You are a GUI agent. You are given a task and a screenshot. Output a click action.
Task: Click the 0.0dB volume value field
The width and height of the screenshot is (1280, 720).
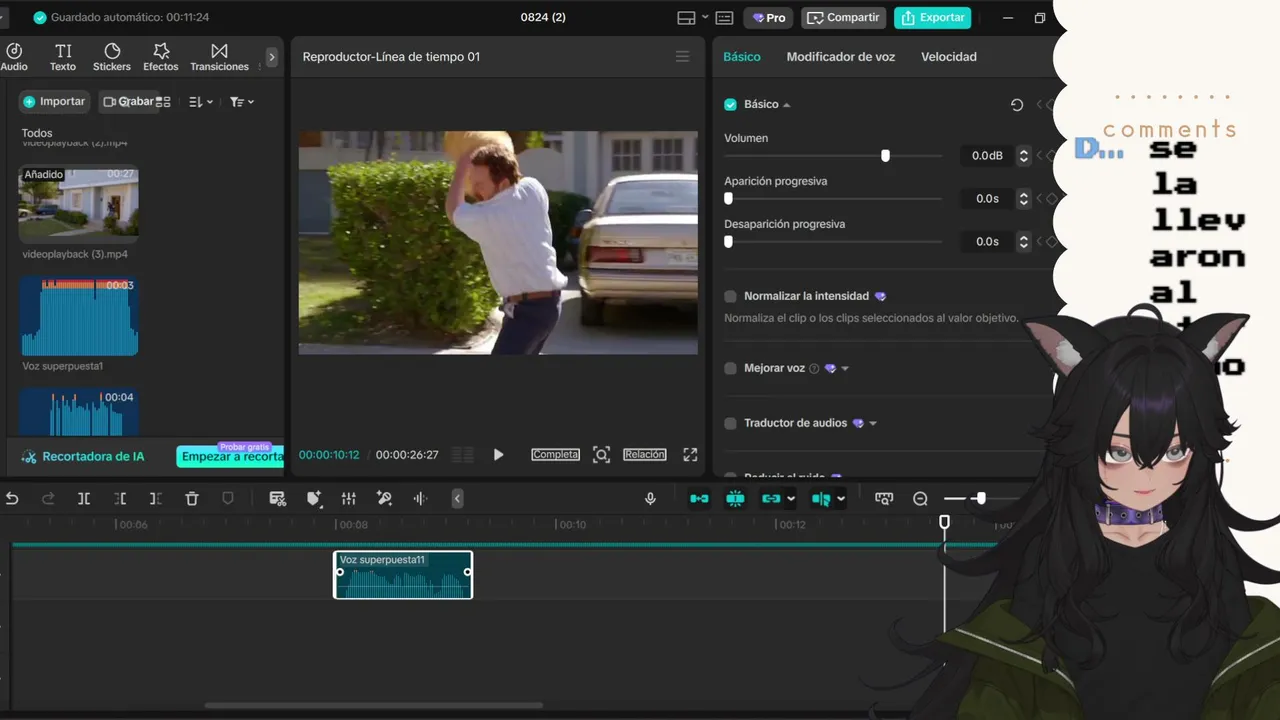(985, 156)
